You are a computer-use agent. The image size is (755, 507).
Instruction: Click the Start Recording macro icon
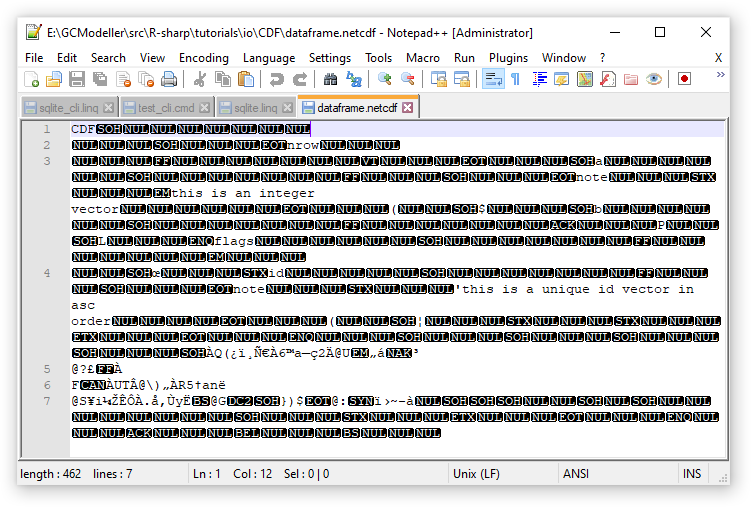click(x=685, y=79)
